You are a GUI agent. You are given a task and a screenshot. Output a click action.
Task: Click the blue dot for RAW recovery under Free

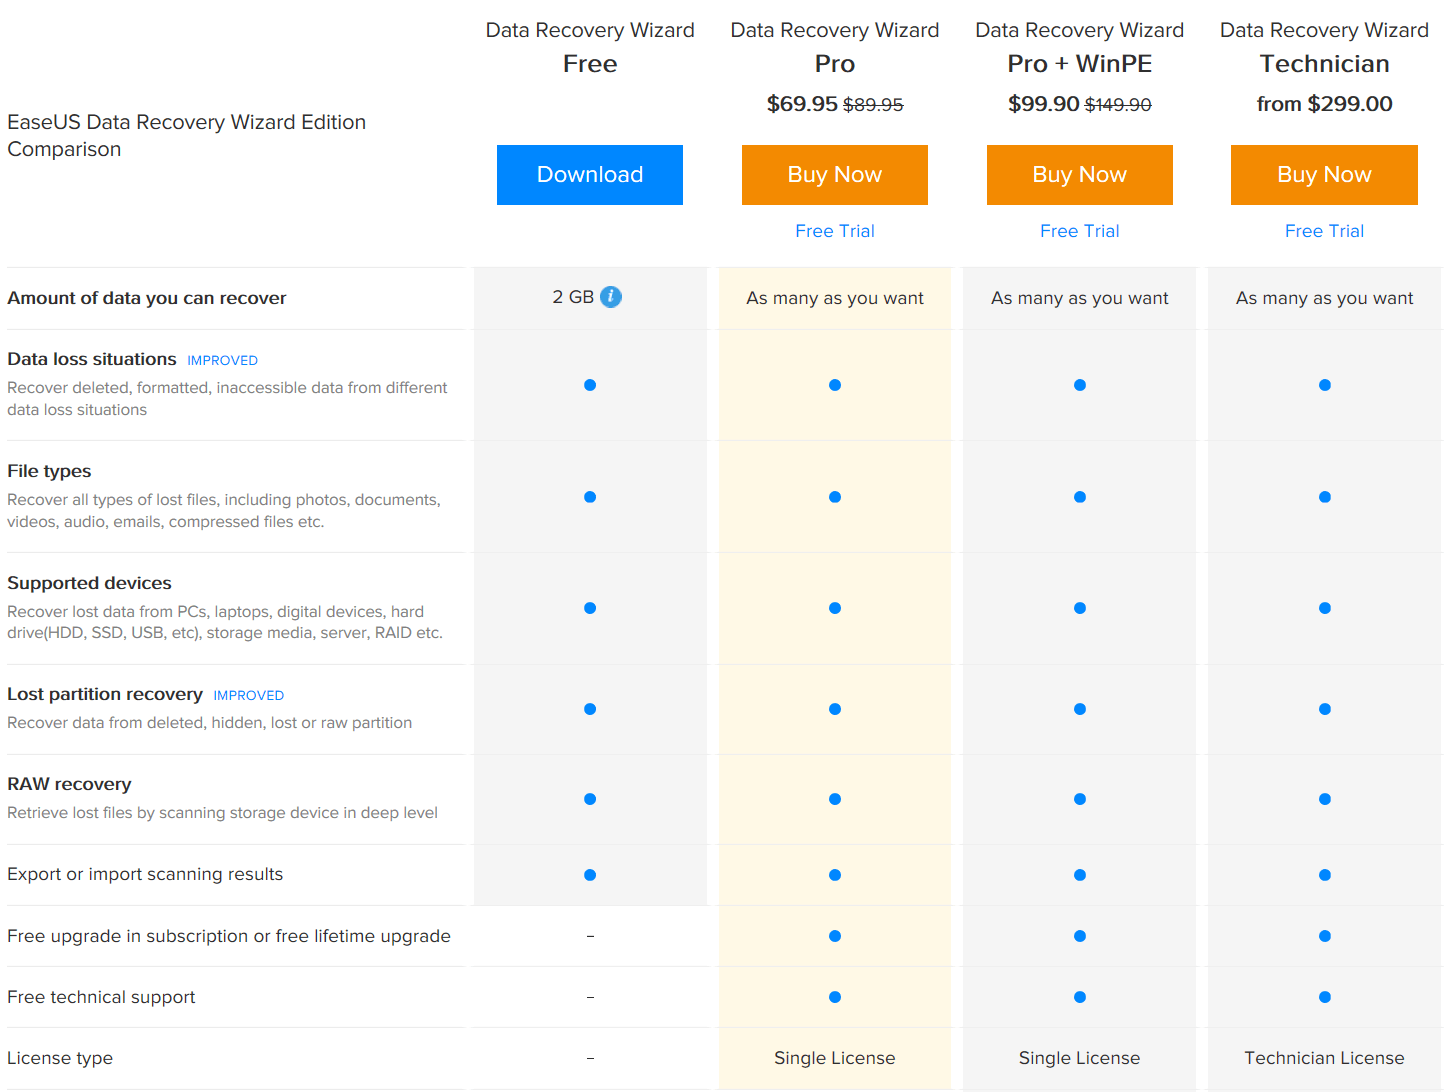[590, 799]
